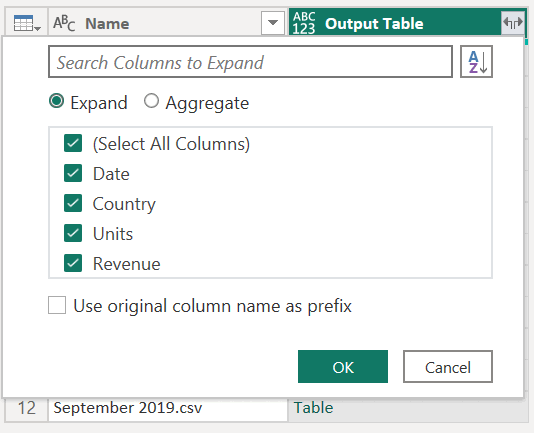Toggle the Units column checkbox
The height and width of the screenshot is (433, 534).
[x=73, y=233]
